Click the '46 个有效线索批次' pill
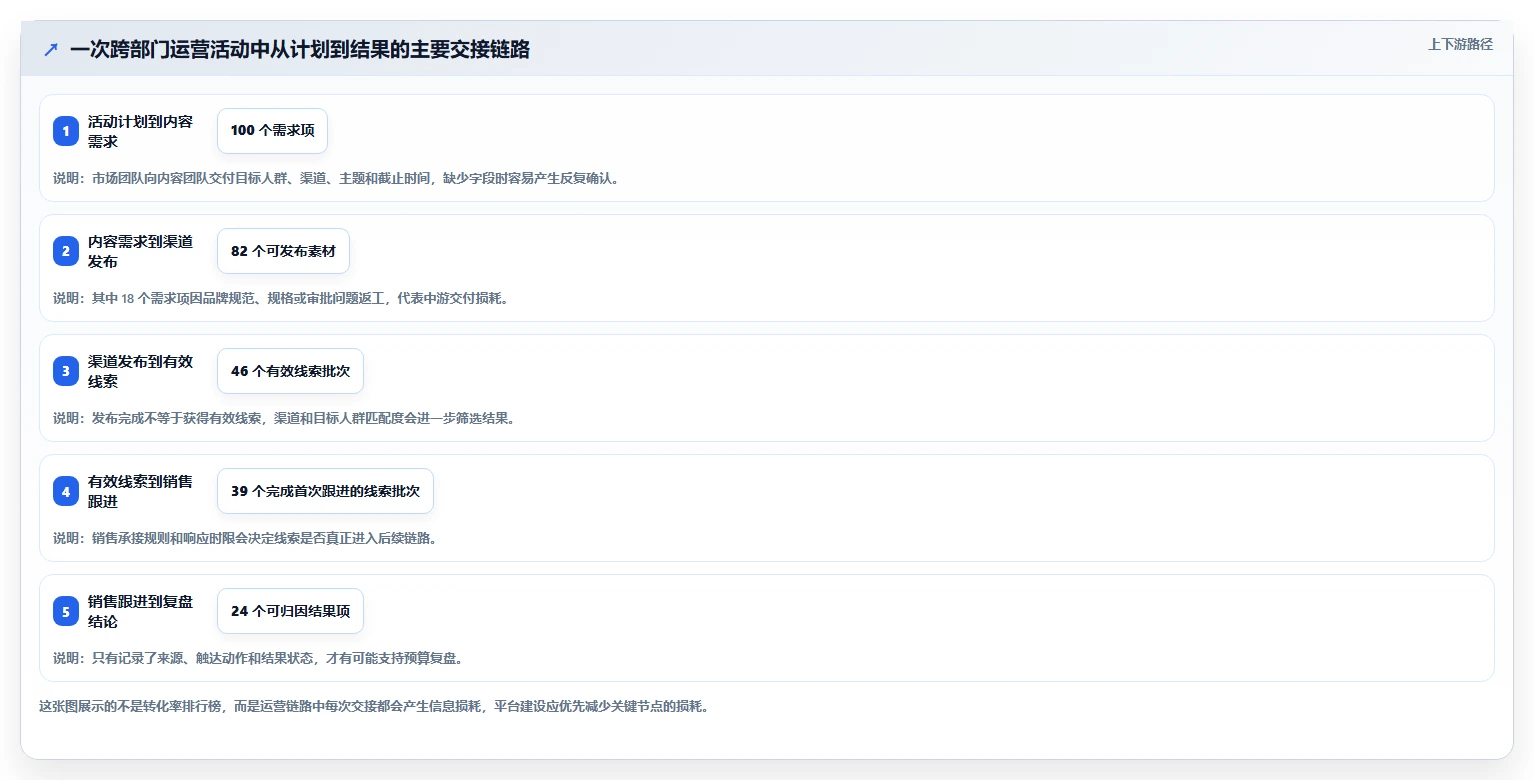 290,371
